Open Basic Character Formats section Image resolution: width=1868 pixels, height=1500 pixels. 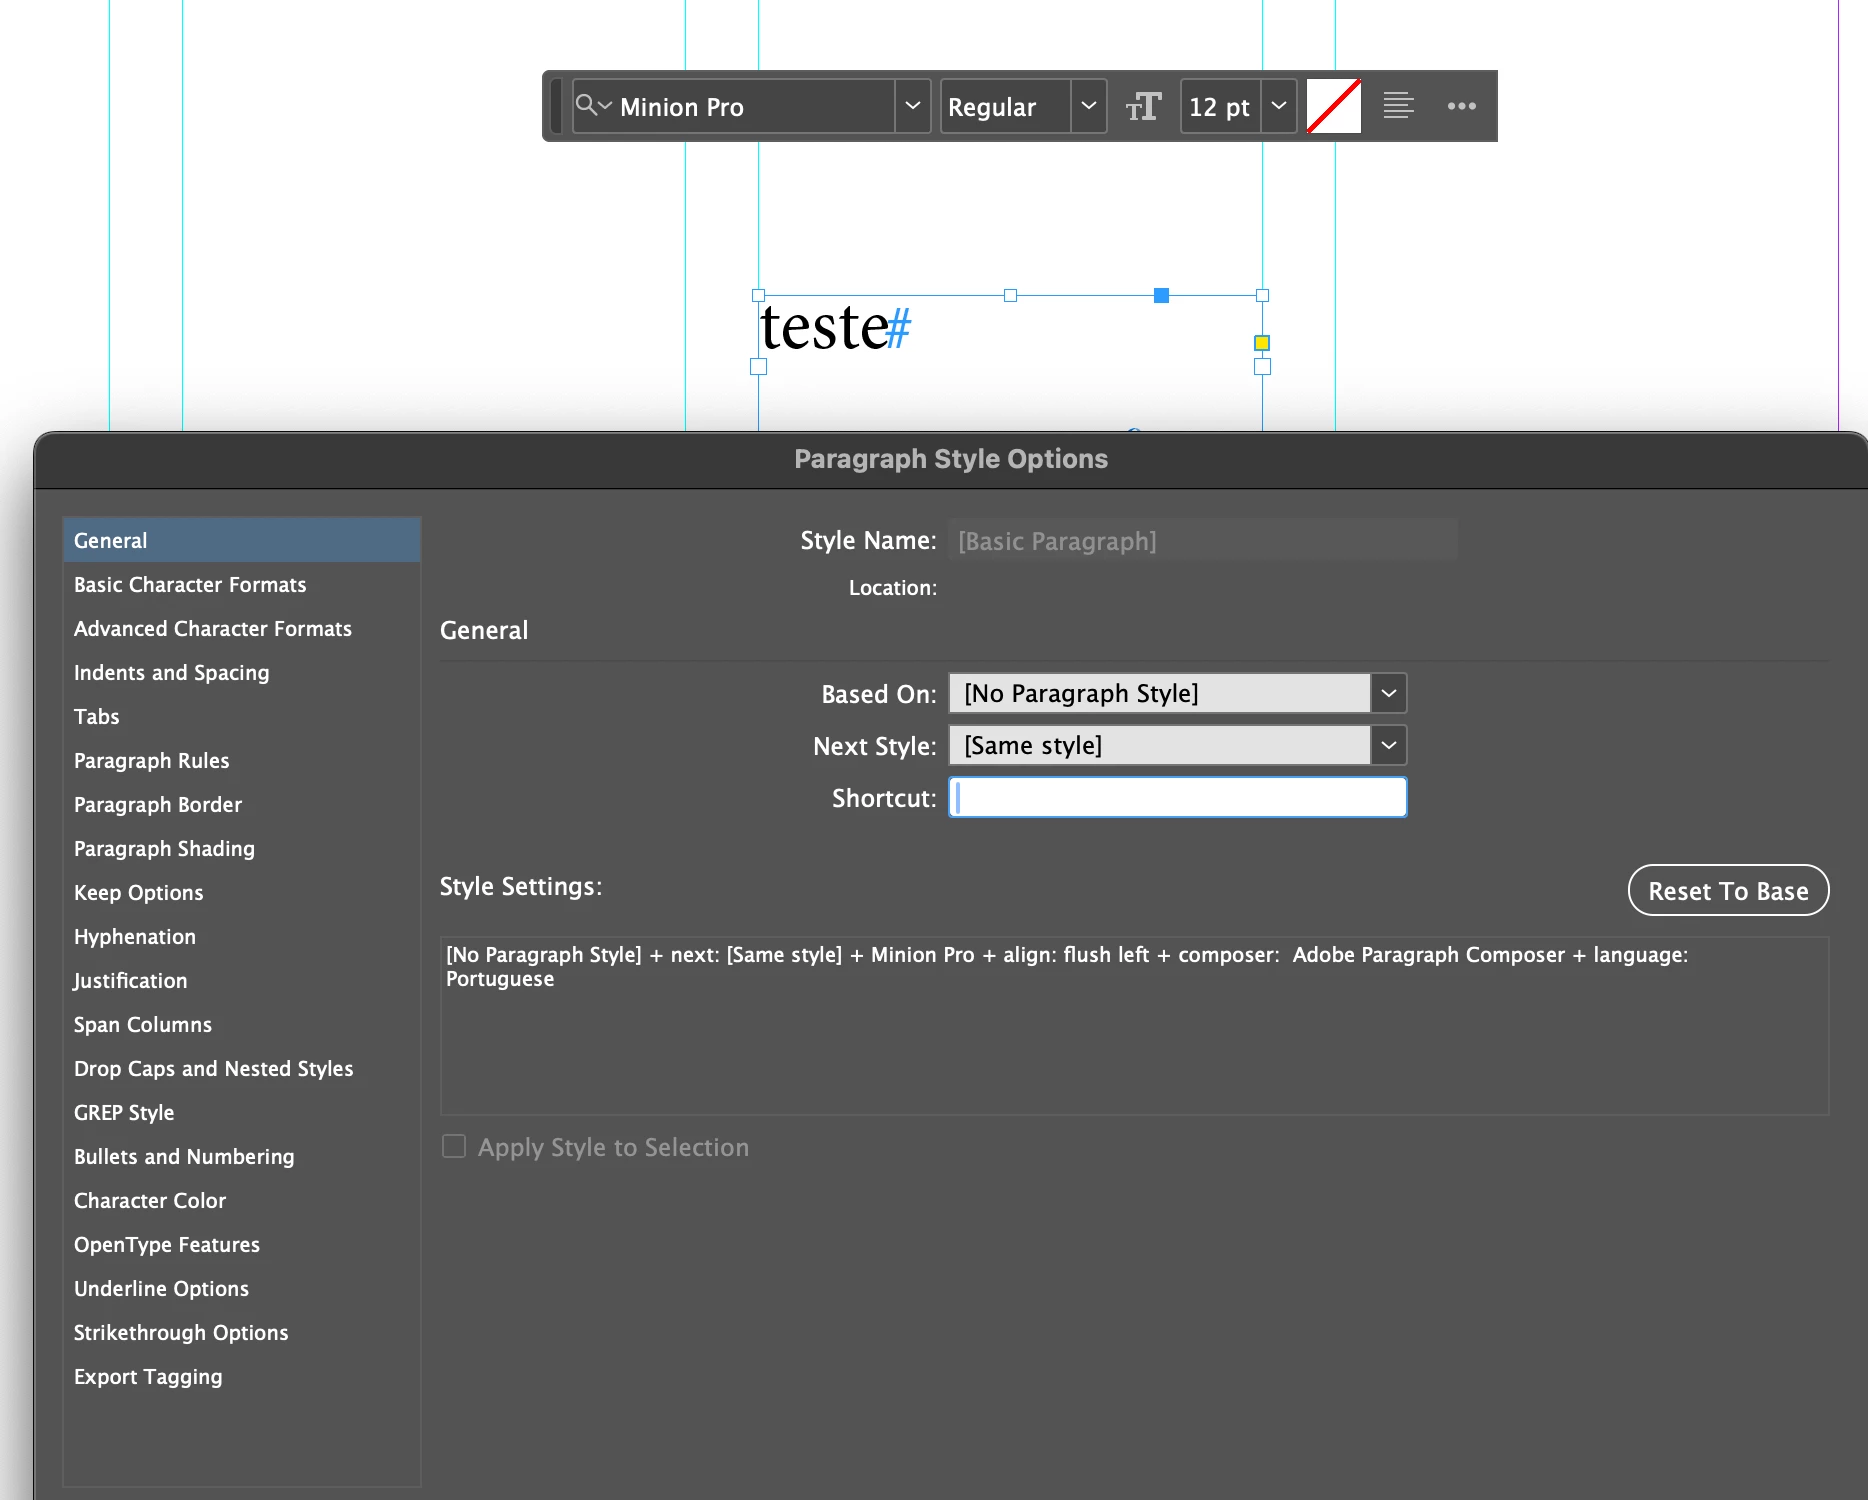click(241, 584)
